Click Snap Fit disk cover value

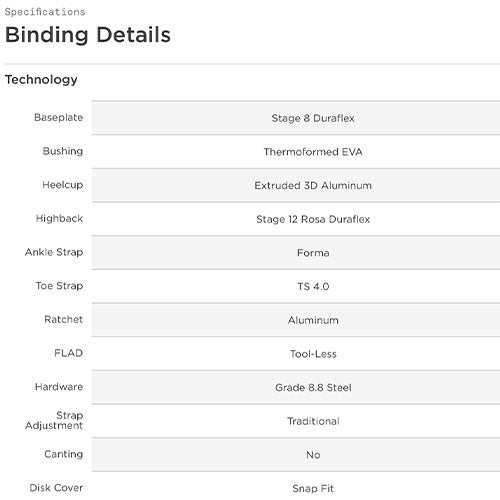313,488
